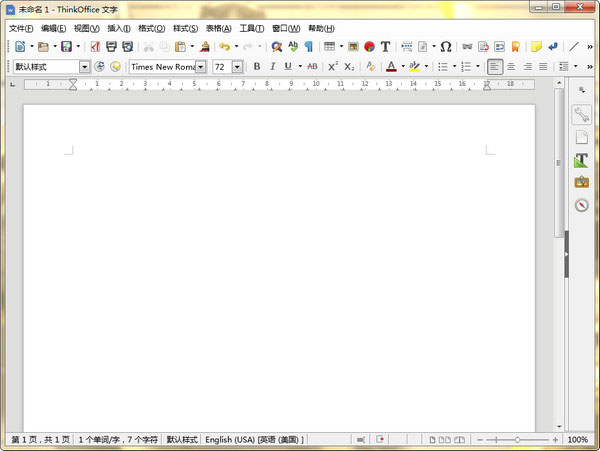This screenshot has width=600, height=451.
Task: Click English (USA) language status
Action: coord(254,440)
